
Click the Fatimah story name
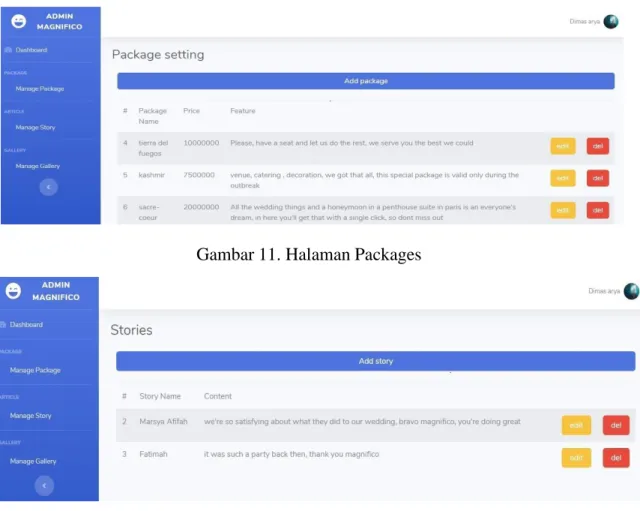click(153, 454)
